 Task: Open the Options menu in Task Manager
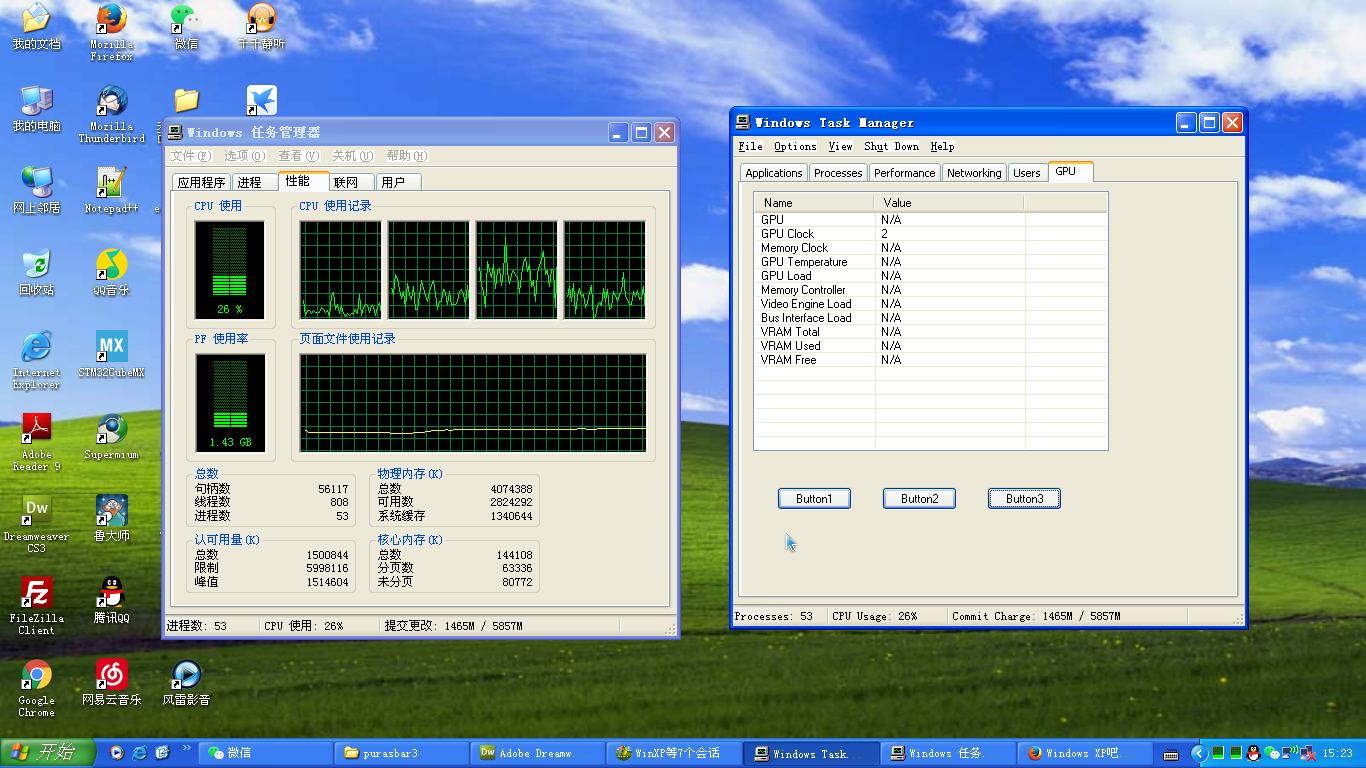795,146
